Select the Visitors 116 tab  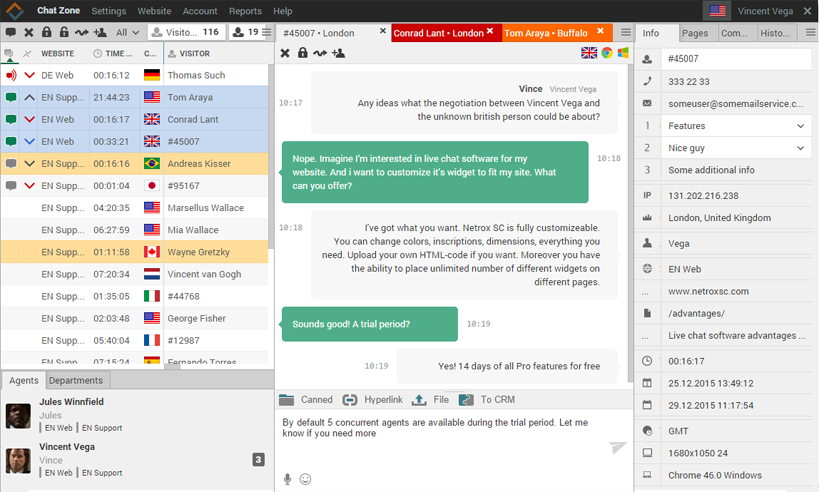(186, 32)
